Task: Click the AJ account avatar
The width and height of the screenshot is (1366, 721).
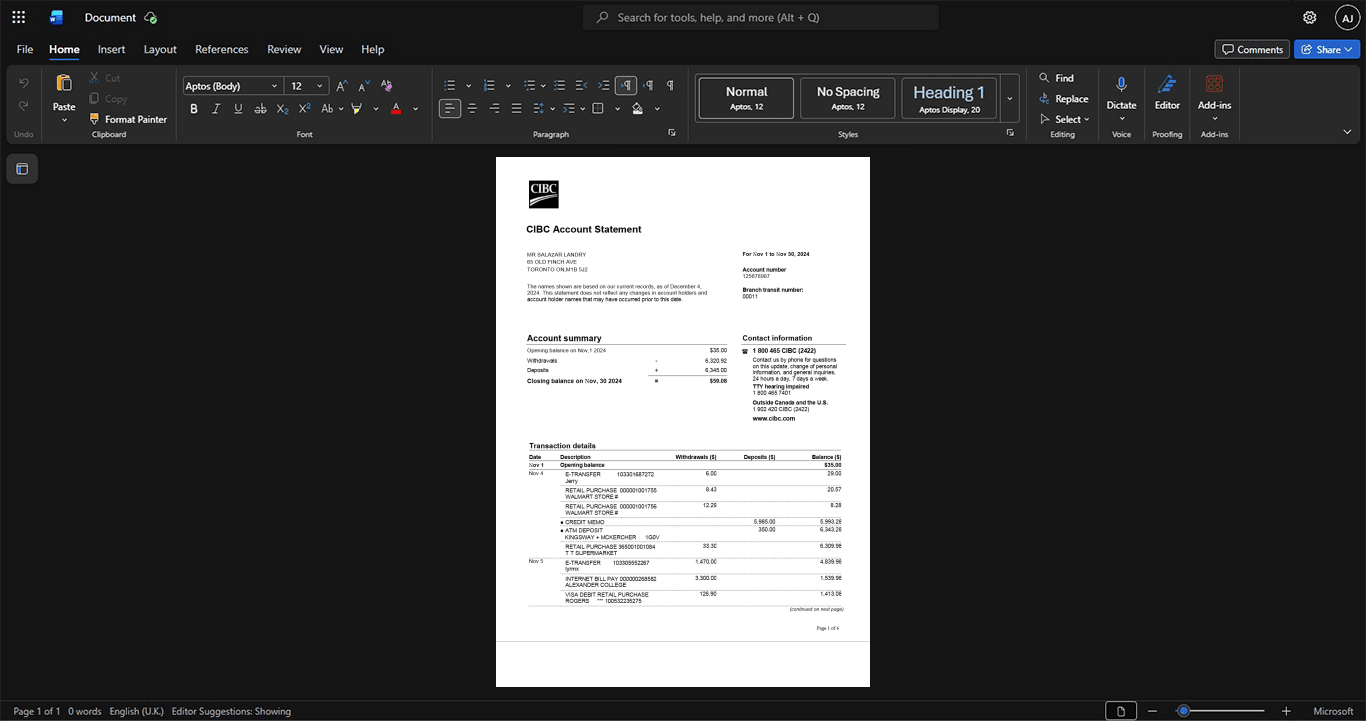Action: [x=1347, y=17]
